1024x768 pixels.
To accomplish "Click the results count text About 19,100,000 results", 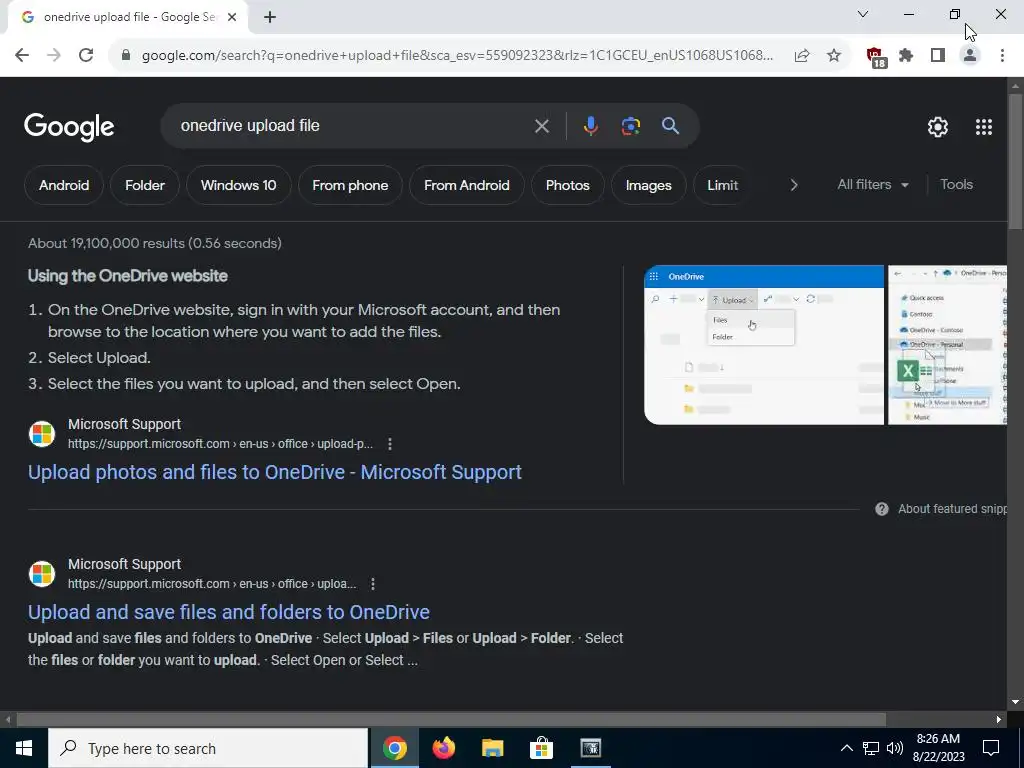I will click(x=155, y=244).
